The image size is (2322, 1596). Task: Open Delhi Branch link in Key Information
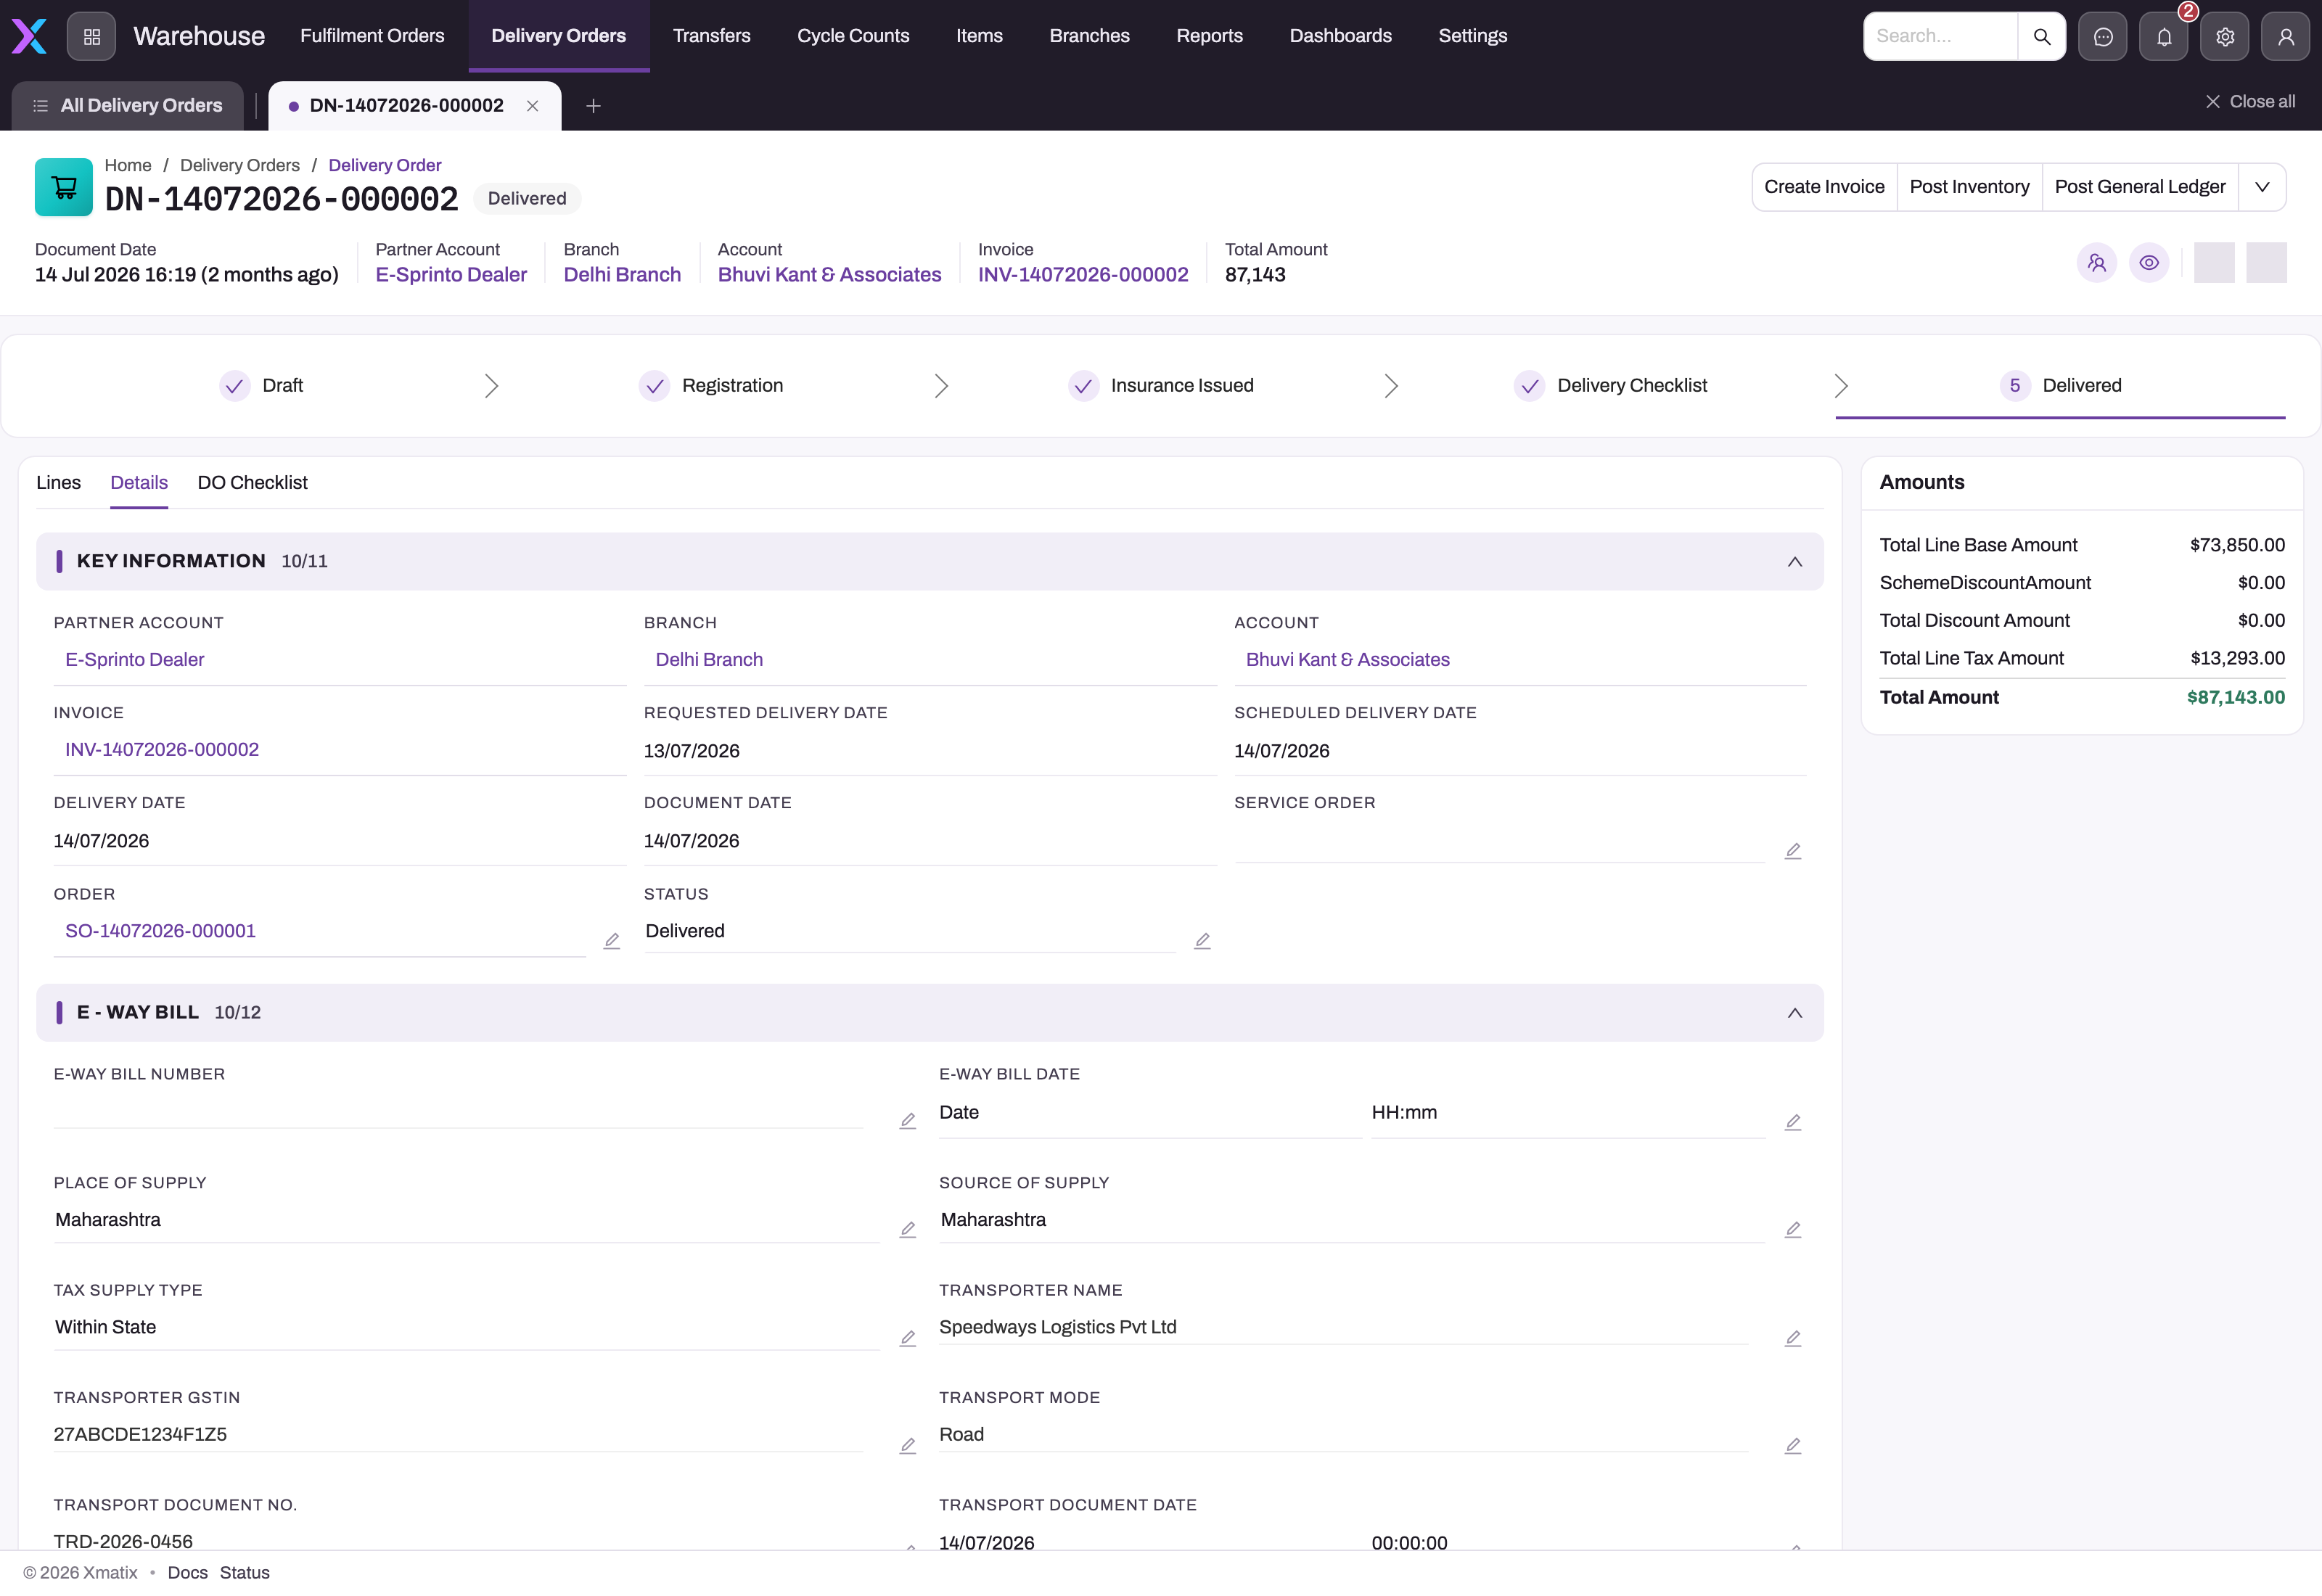point(709,660)
